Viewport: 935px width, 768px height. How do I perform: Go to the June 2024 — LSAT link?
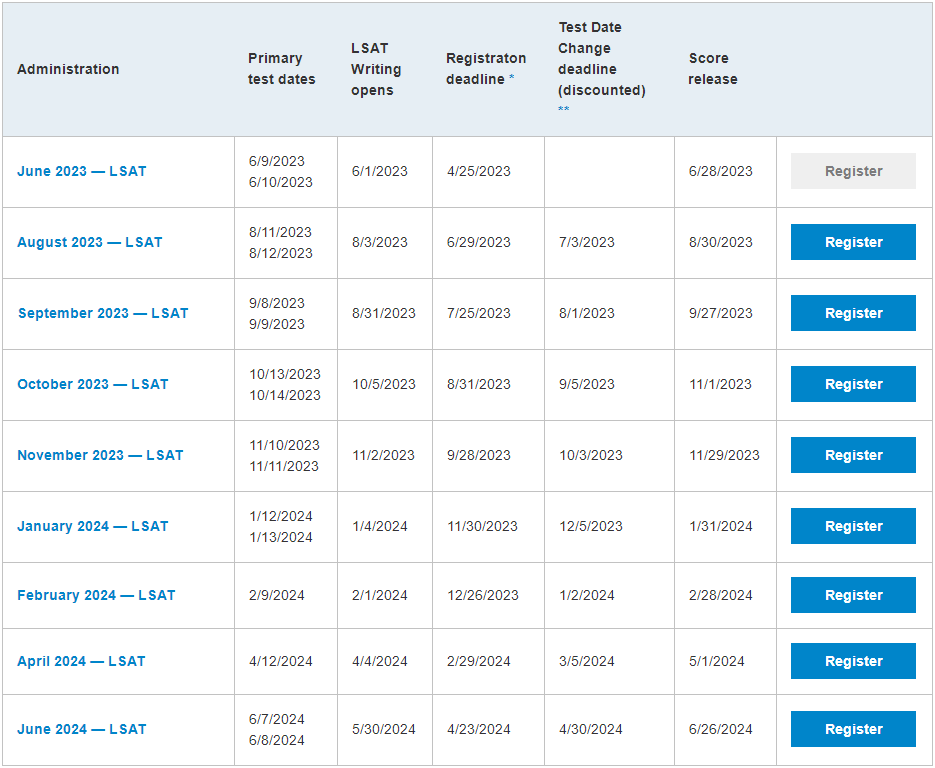82,729
